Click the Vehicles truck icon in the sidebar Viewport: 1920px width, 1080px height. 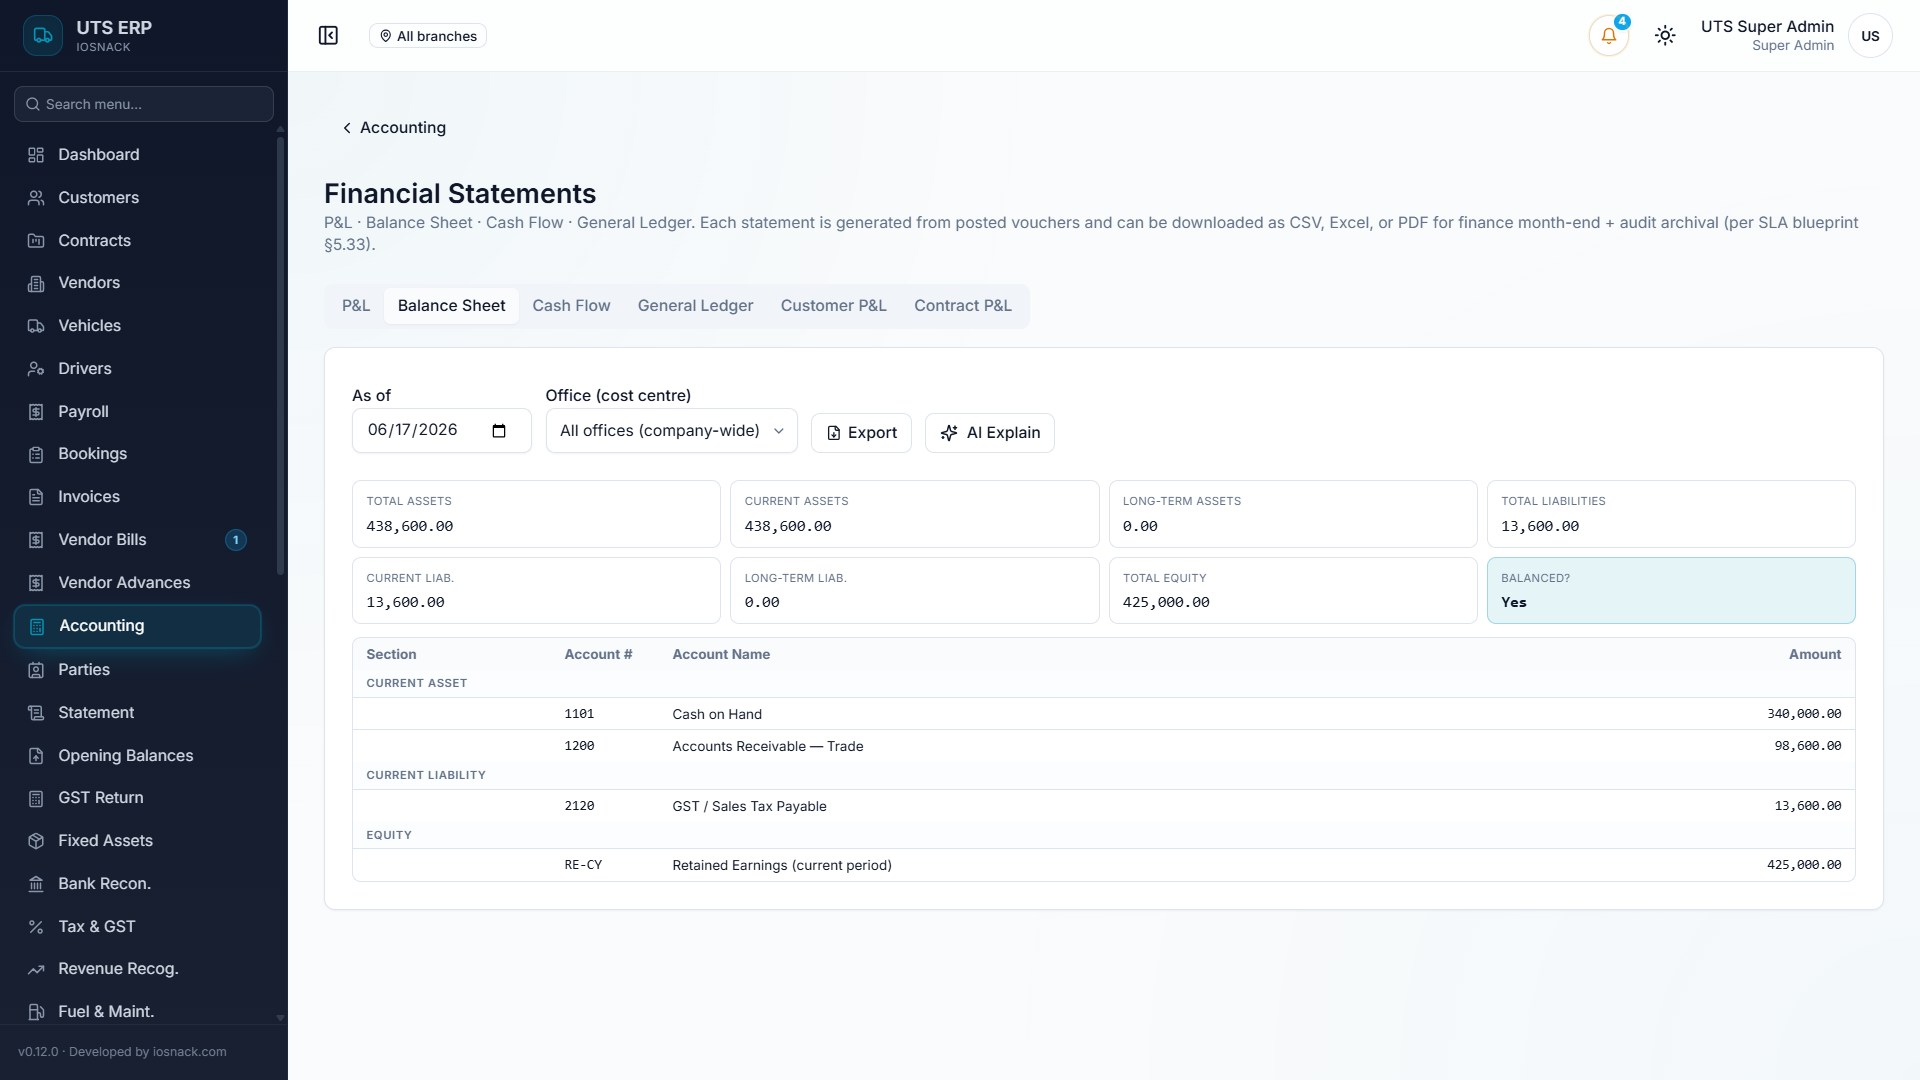pyautogui.click(x=36, y=326)
